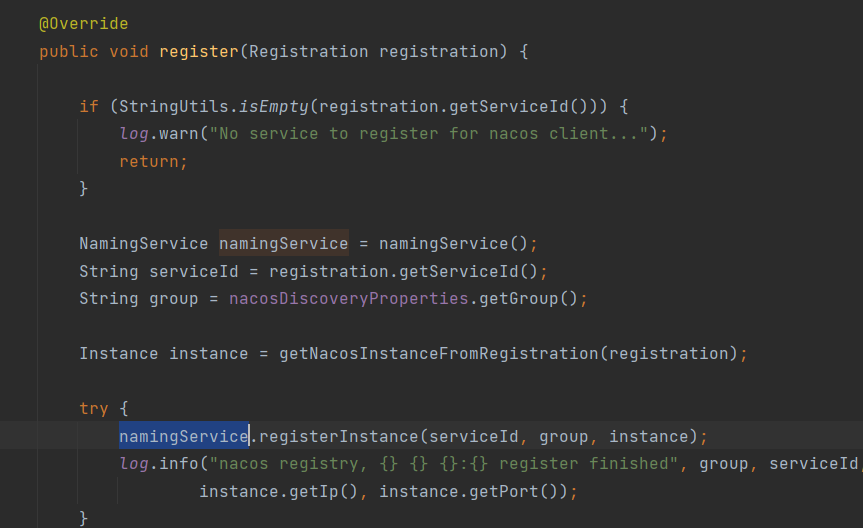Click the "No service to register for nacos client..." string

(428, 134)
